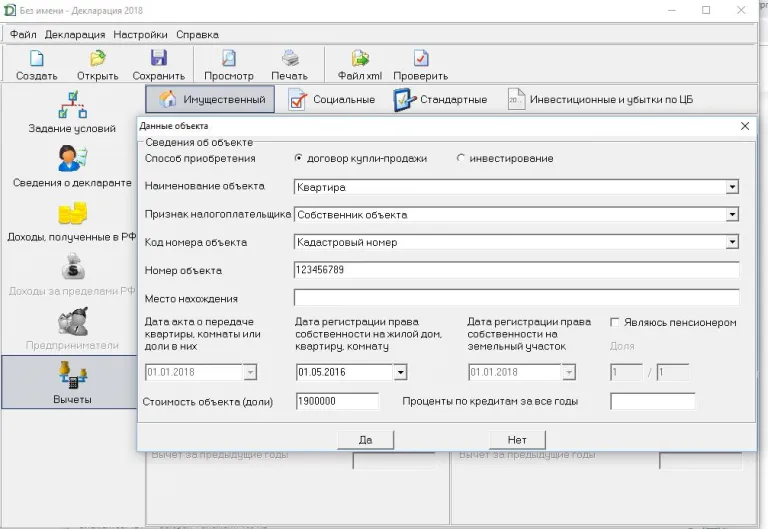Open Сведения о декларанте sidebar section

(x=72, y=167)
